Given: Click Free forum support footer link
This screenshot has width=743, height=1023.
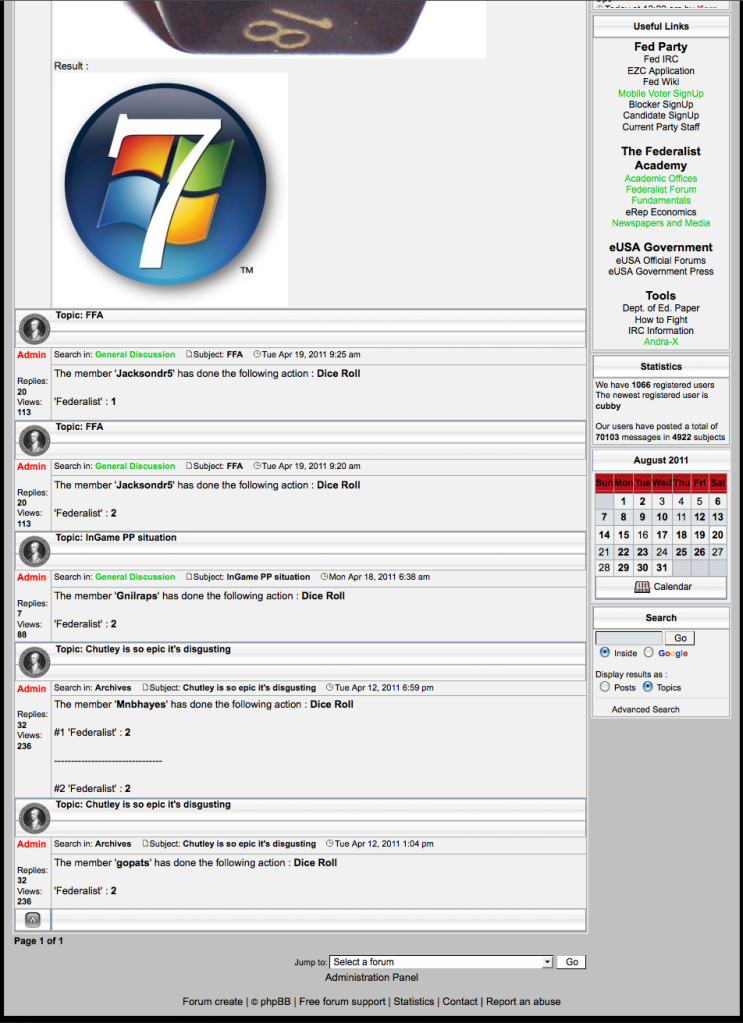Looking at the screenshot, I should [342, 1001].
